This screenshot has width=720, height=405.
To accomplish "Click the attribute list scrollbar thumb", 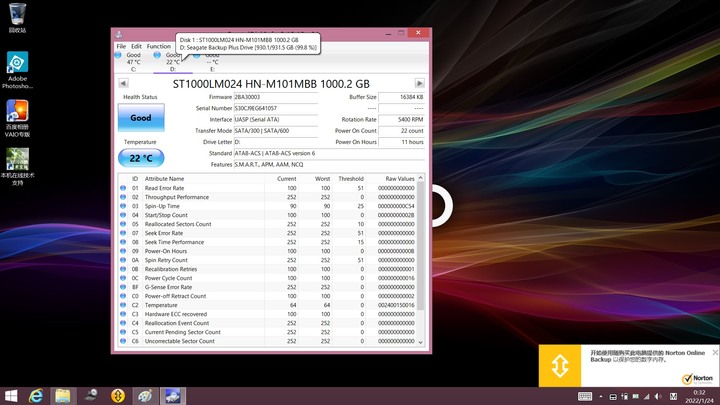I will coord(420,246).
